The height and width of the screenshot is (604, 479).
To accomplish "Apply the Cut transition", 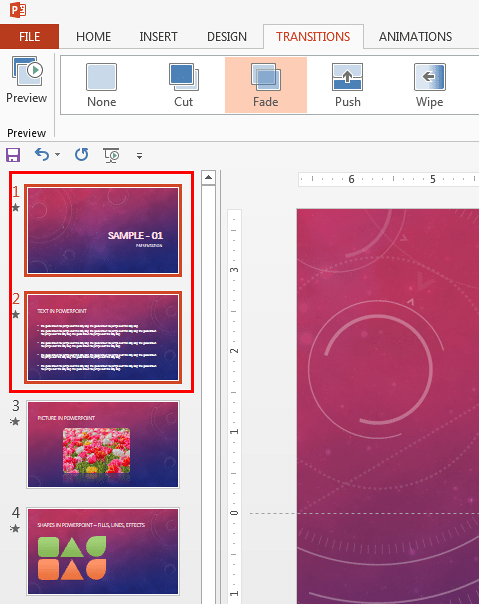I will click(183, 85).
